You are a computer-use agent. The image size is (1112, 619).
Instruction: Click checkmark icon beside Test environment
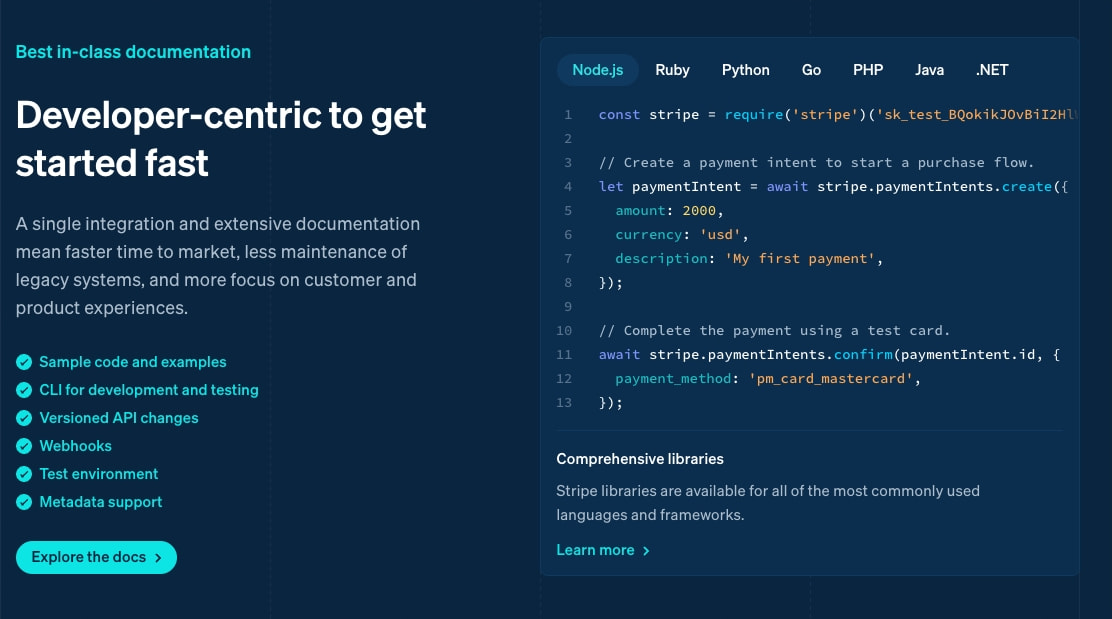(24, 474)
